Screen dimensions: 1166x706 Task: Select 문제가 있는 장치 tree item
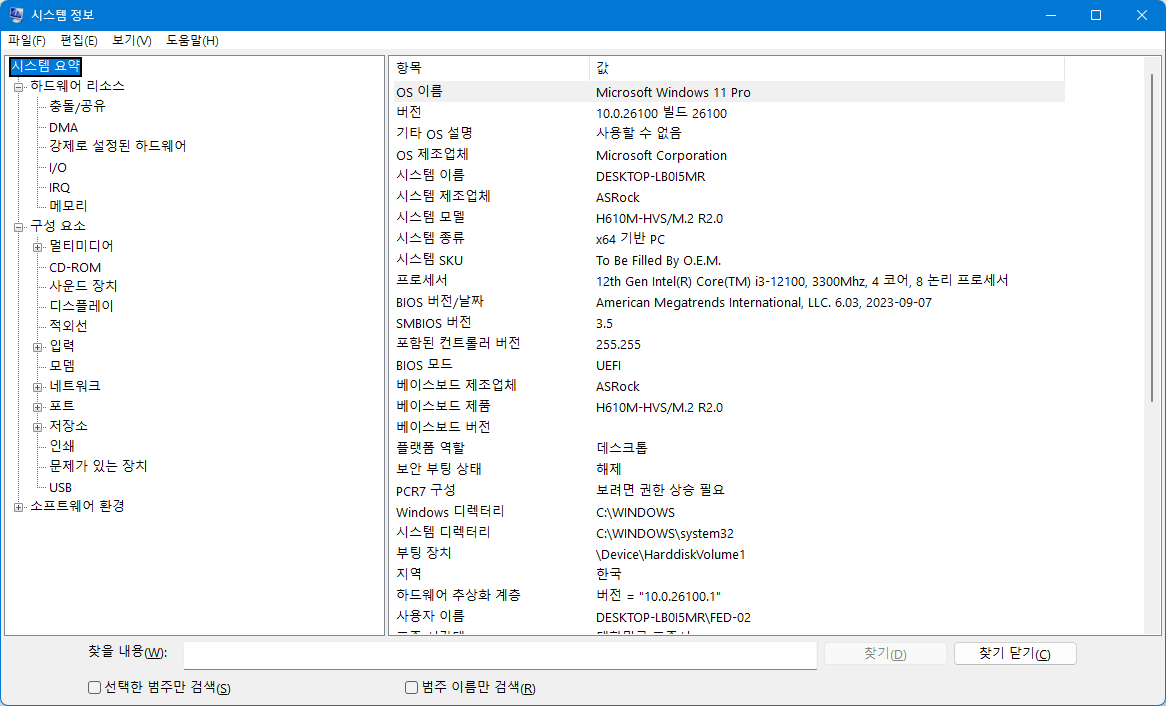pos(98,466)
